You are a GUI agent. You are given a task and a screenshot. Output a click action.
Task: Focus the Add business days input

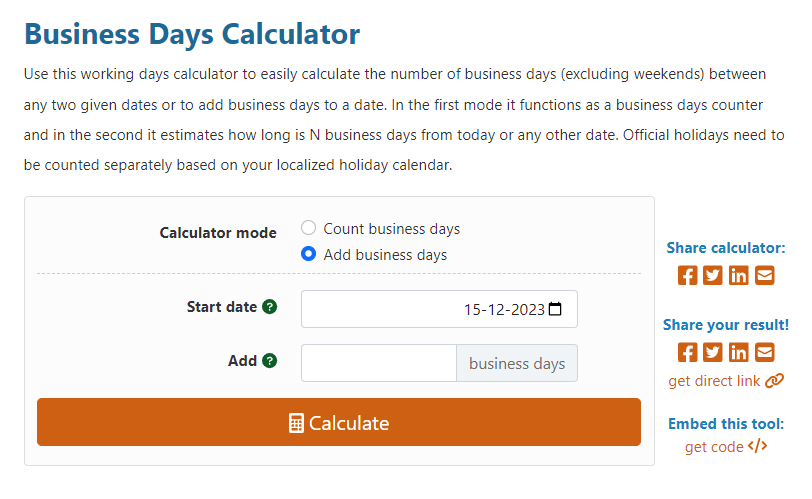(x=379, y=363)
